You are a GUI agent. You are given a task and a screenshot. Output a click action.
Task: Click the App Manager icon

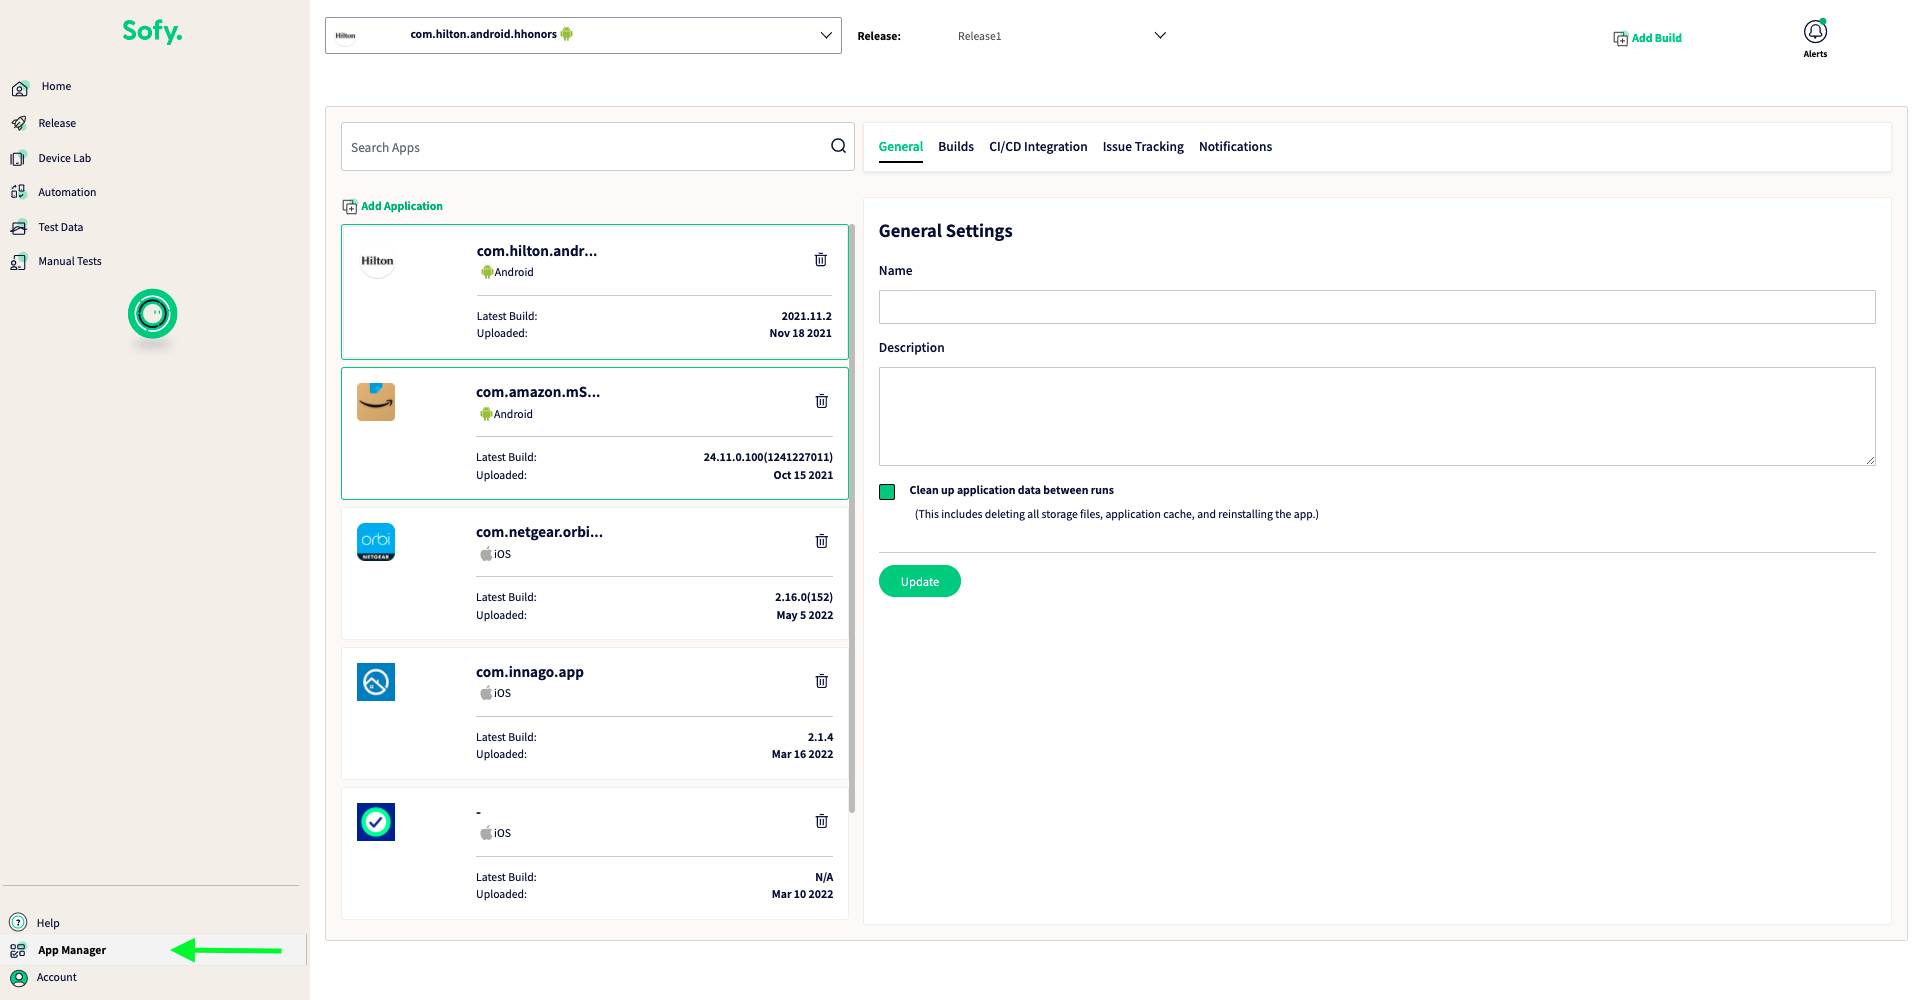click(18, 950)
